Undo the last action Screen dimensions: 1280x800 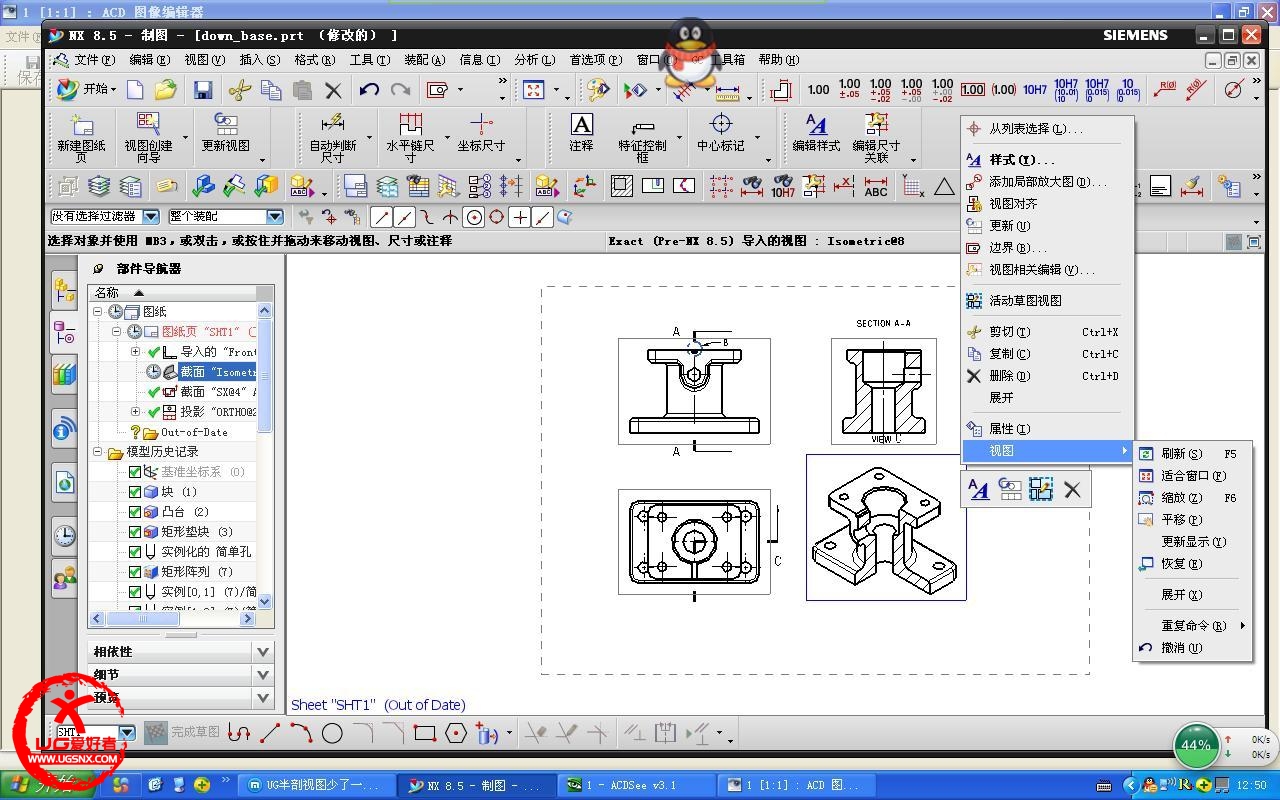click(x=369, y=90)
